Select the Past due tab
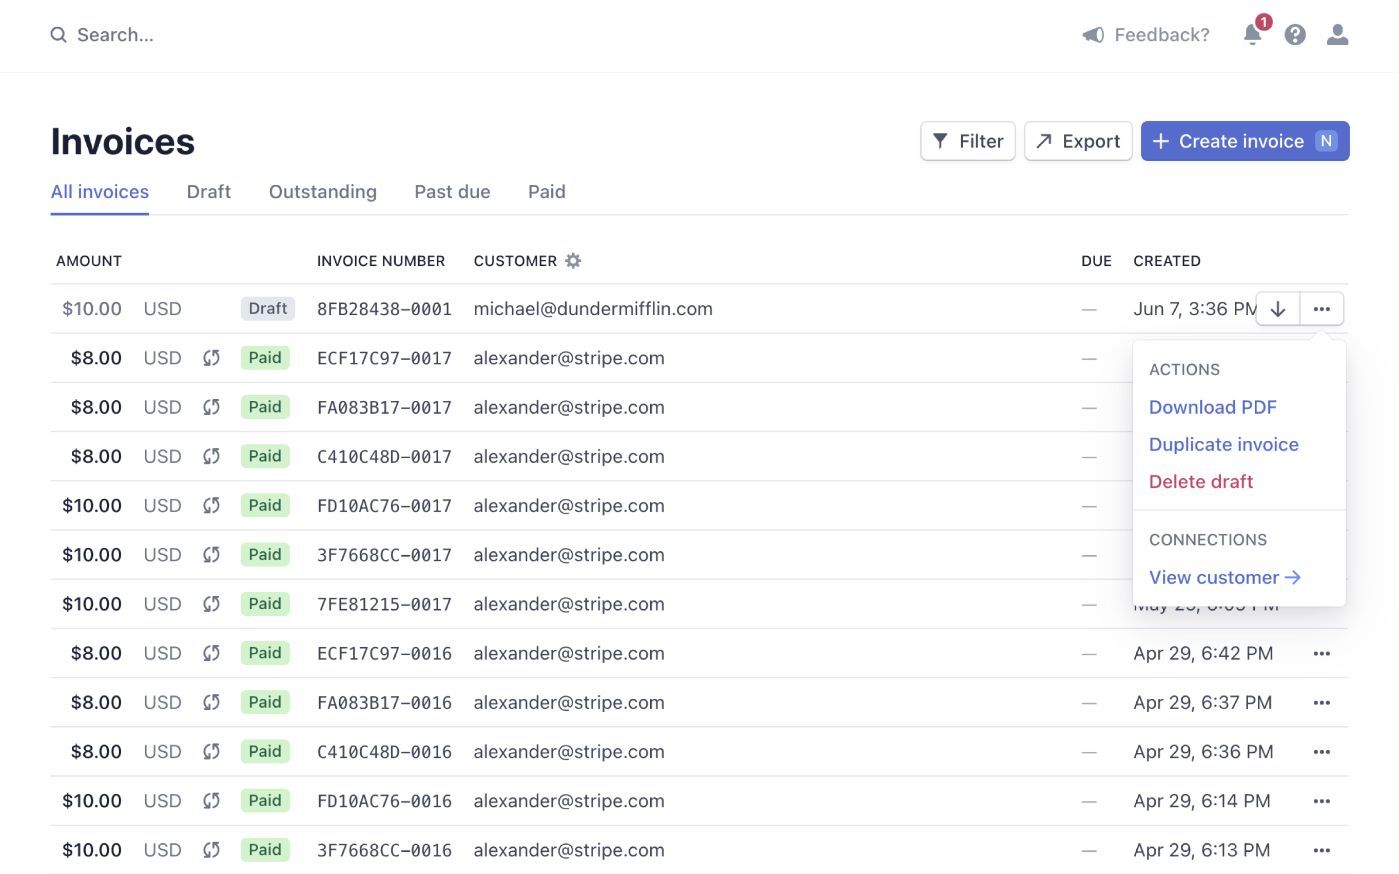This screenshot has height=874, width=1399. click(x=452, y=192)
